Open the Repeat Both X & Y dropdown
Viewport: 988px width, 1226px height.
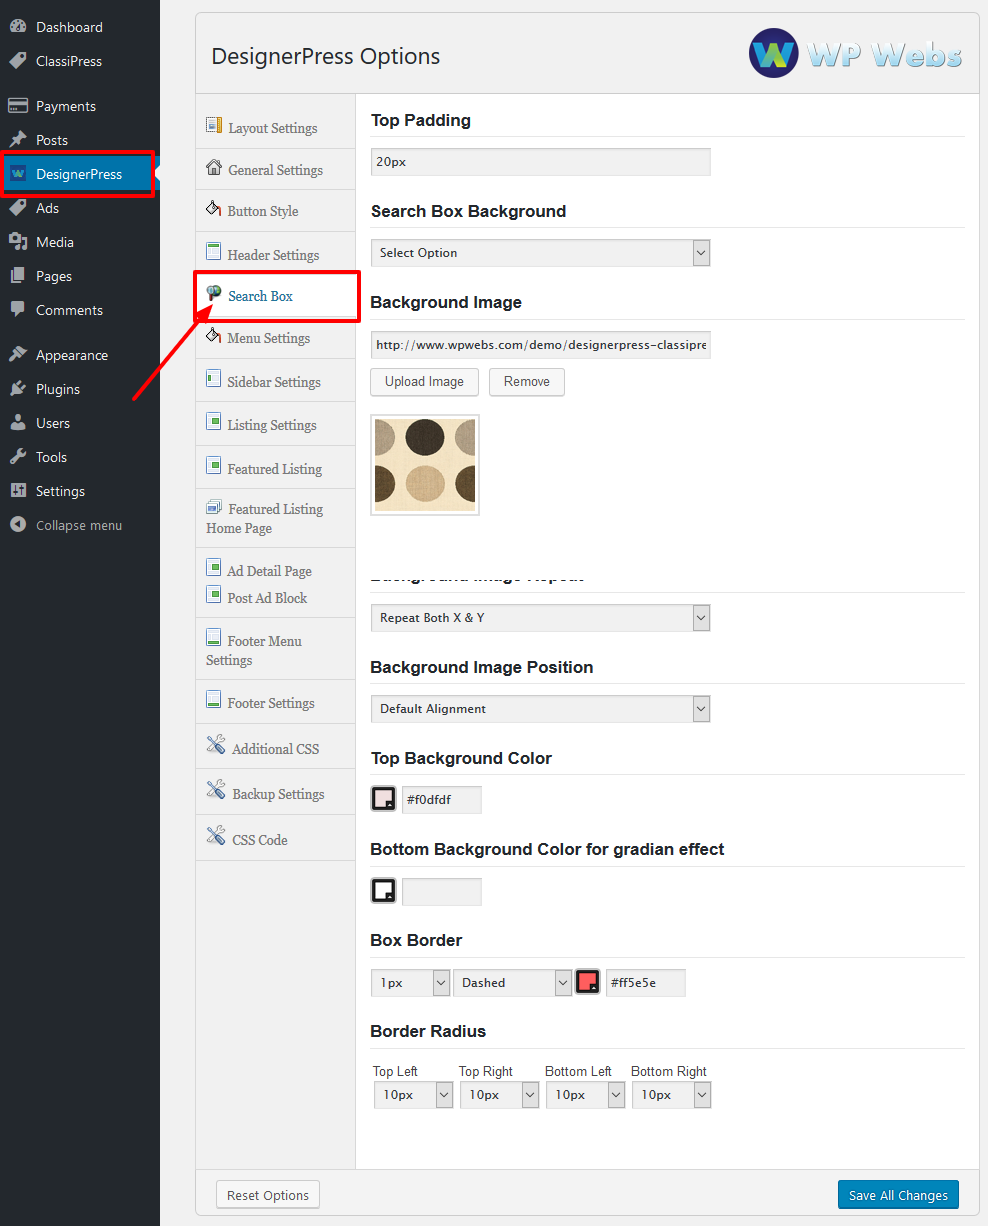click(540, 618)
